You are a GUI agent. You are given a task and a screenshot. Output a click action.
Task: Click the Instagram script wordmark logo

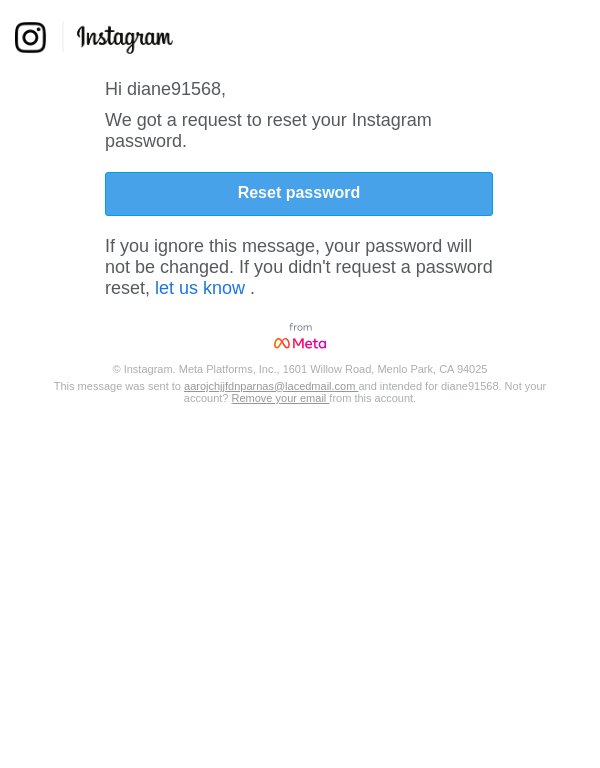pos(125,39)
